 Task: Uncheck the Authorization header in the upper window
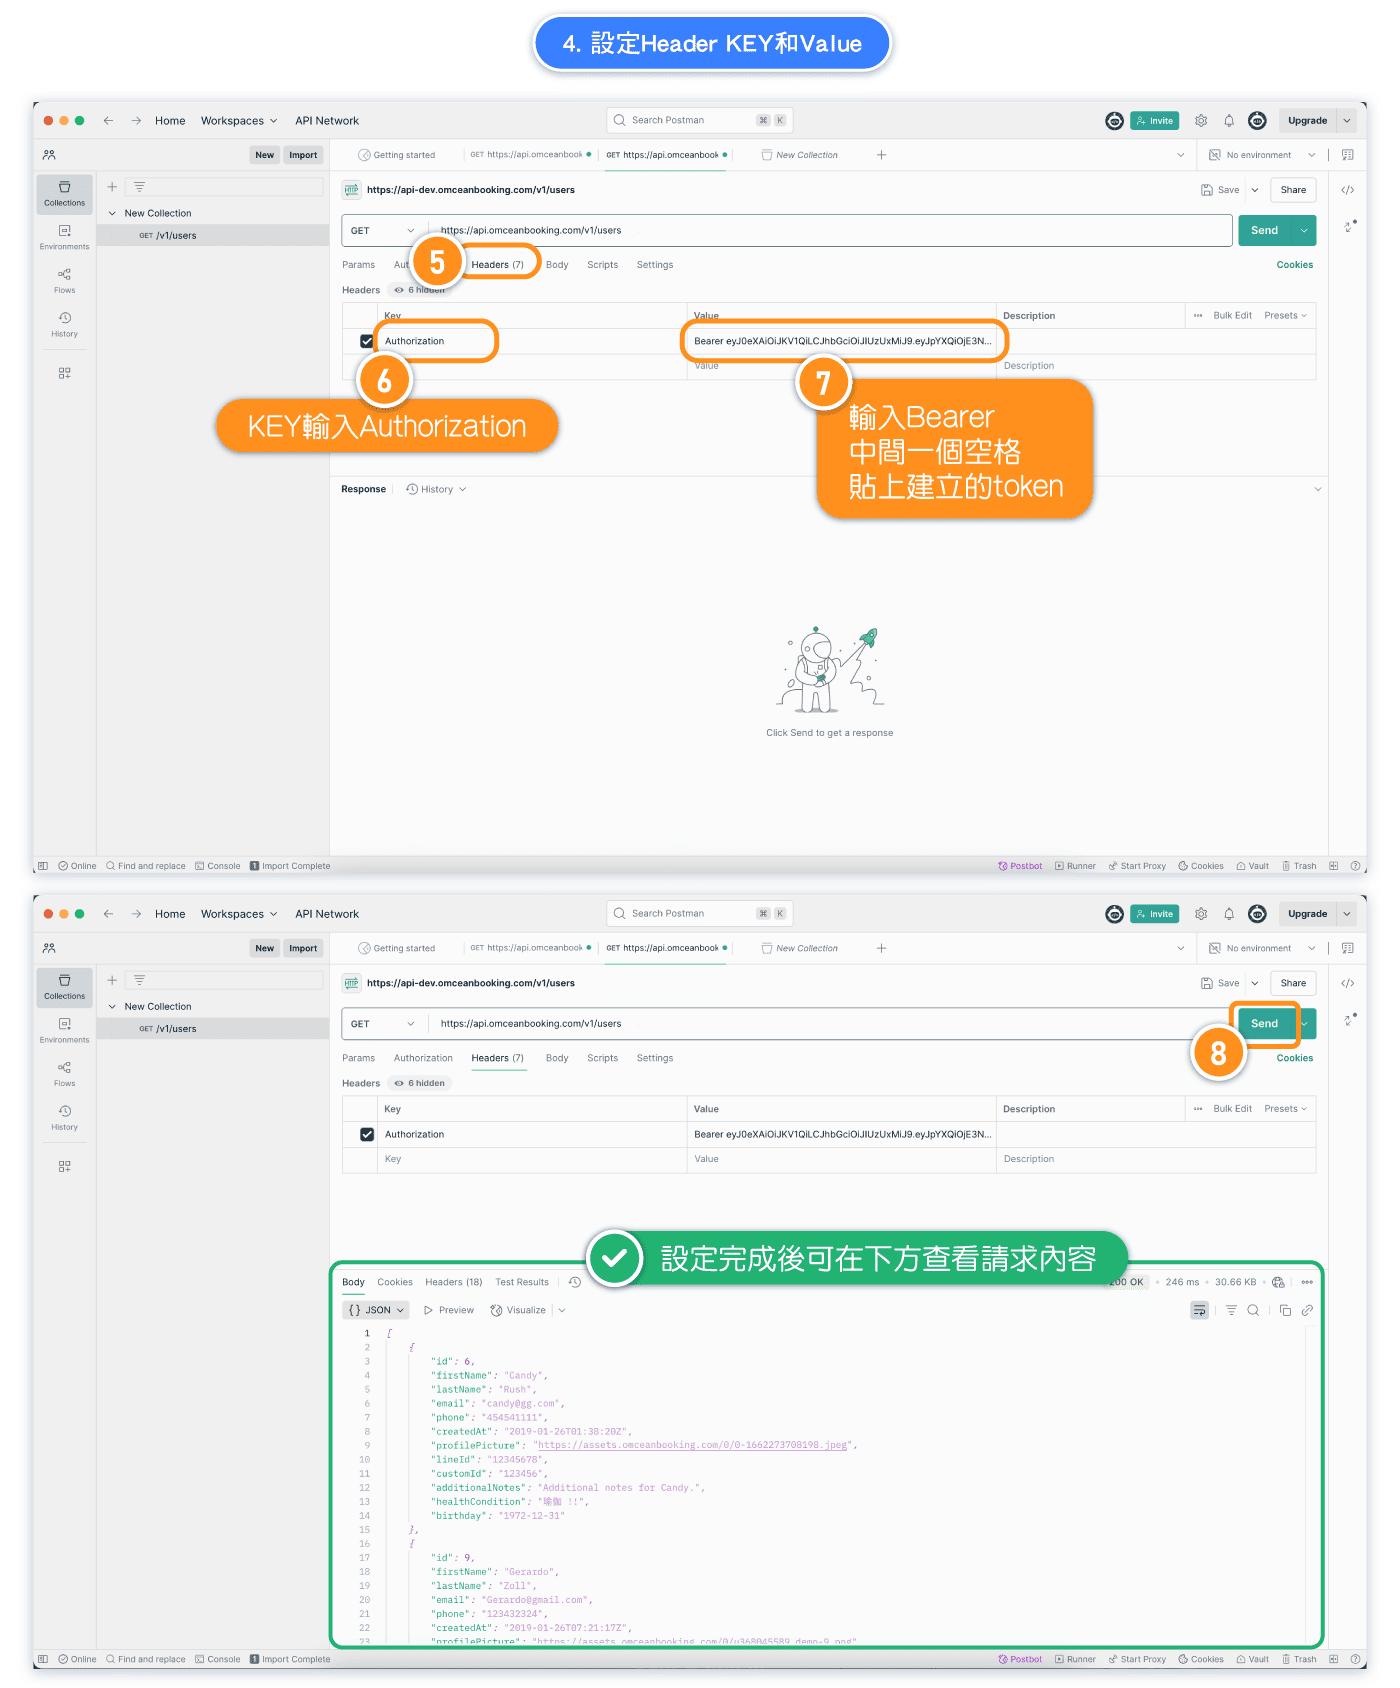click(x=367, y=341)
